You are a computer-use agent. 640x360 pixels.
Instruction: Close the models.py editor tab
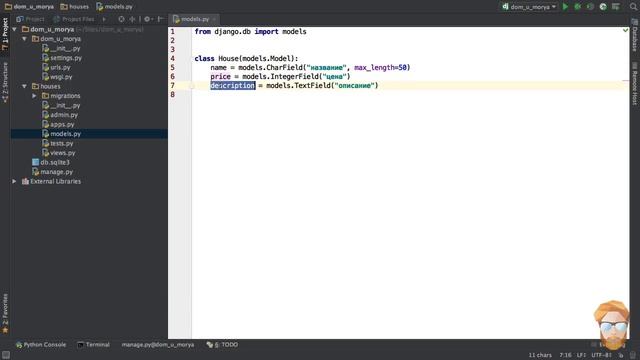[214, 19]
